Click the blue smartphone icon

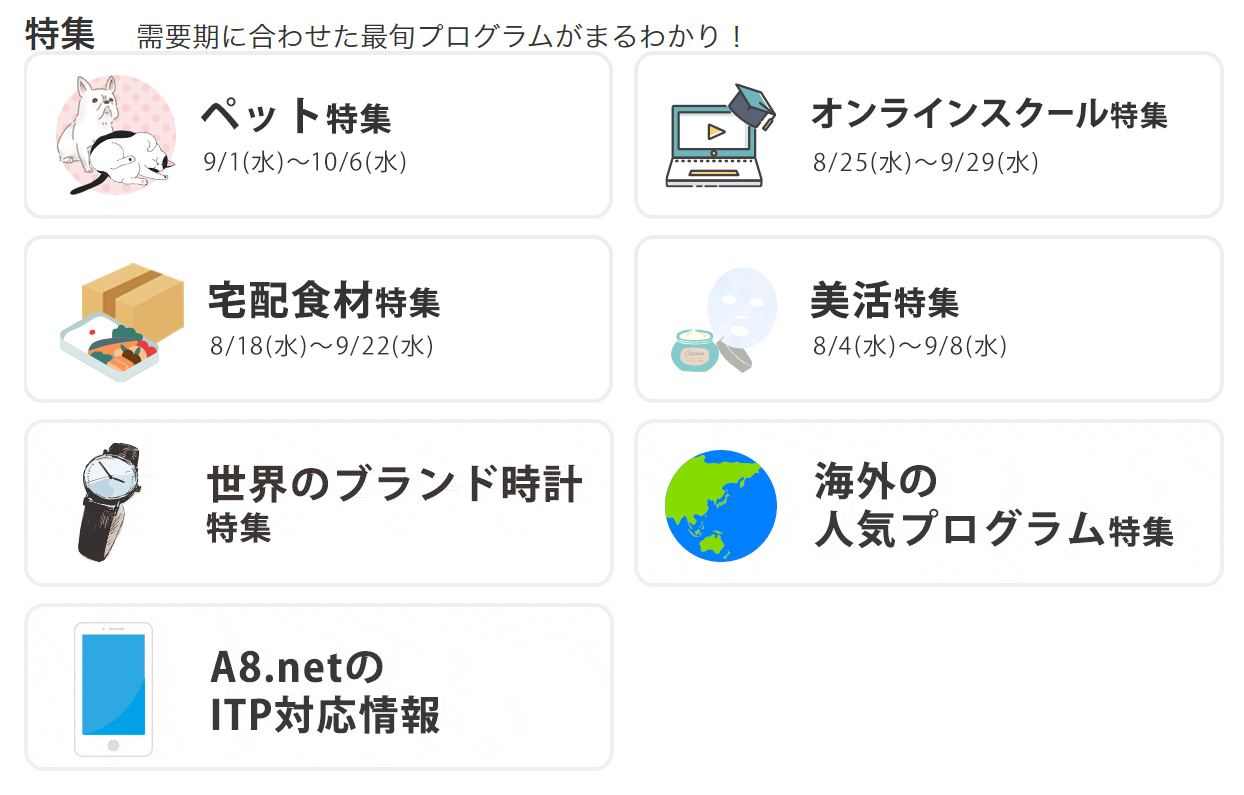pyautogui.click(x=113, y=689)
